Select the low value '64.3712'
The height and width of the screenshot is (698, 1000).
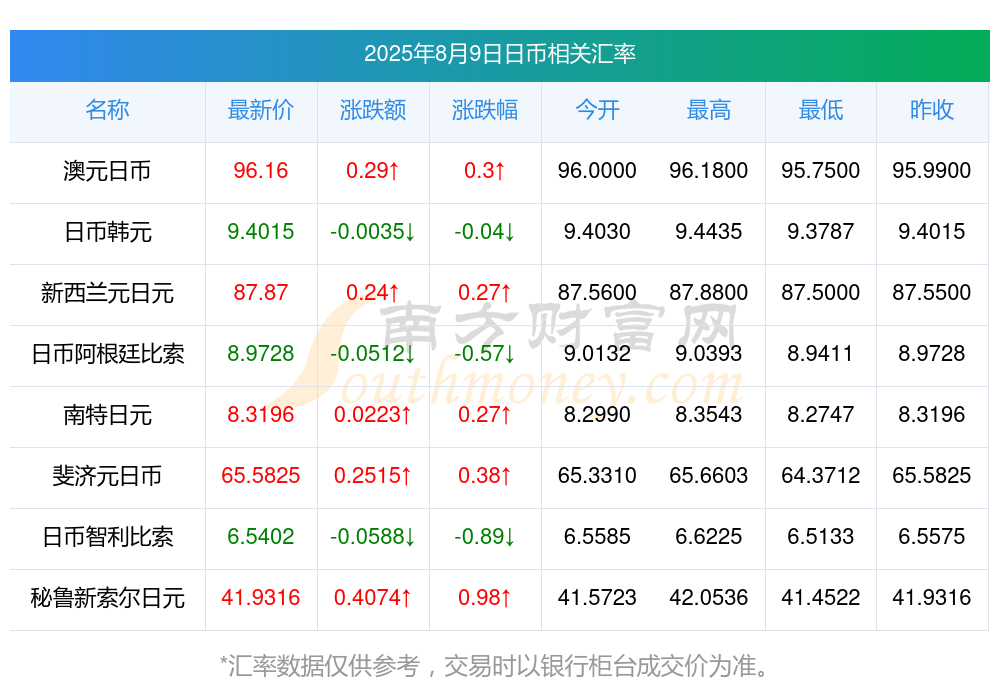821,475
